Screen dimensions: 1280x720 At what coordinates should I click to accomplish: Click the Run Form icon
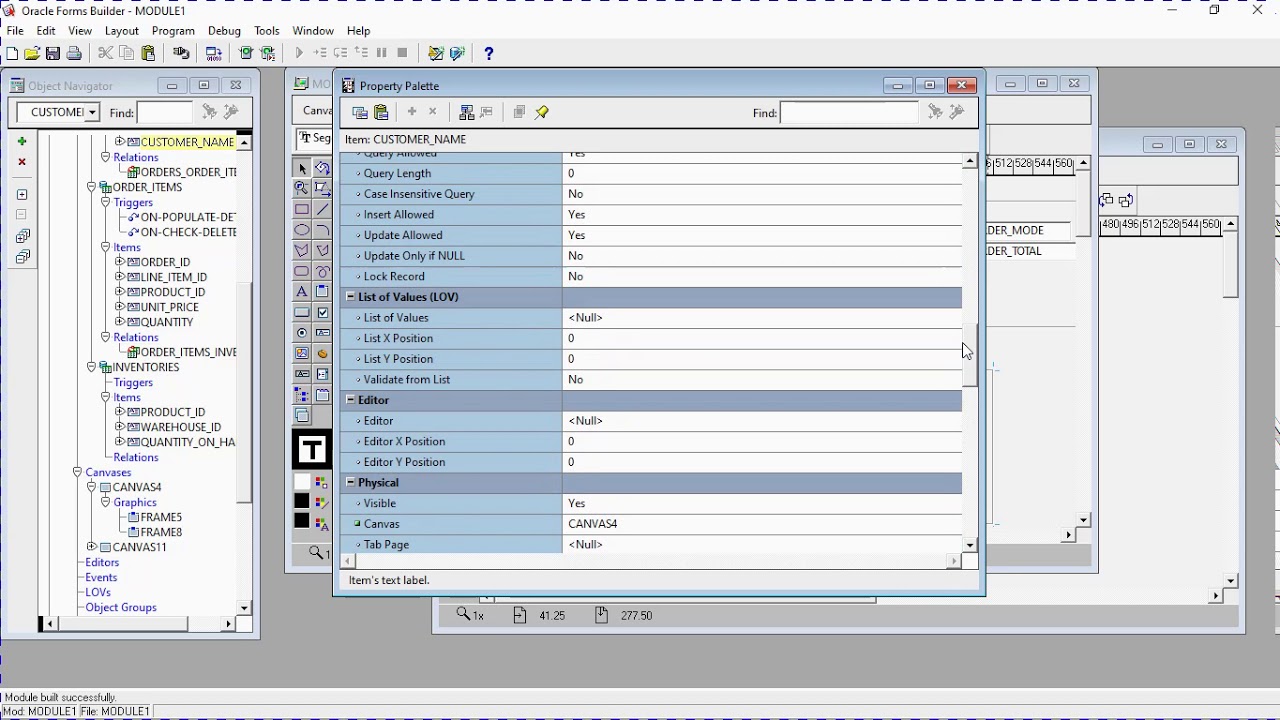click(246, 53)
